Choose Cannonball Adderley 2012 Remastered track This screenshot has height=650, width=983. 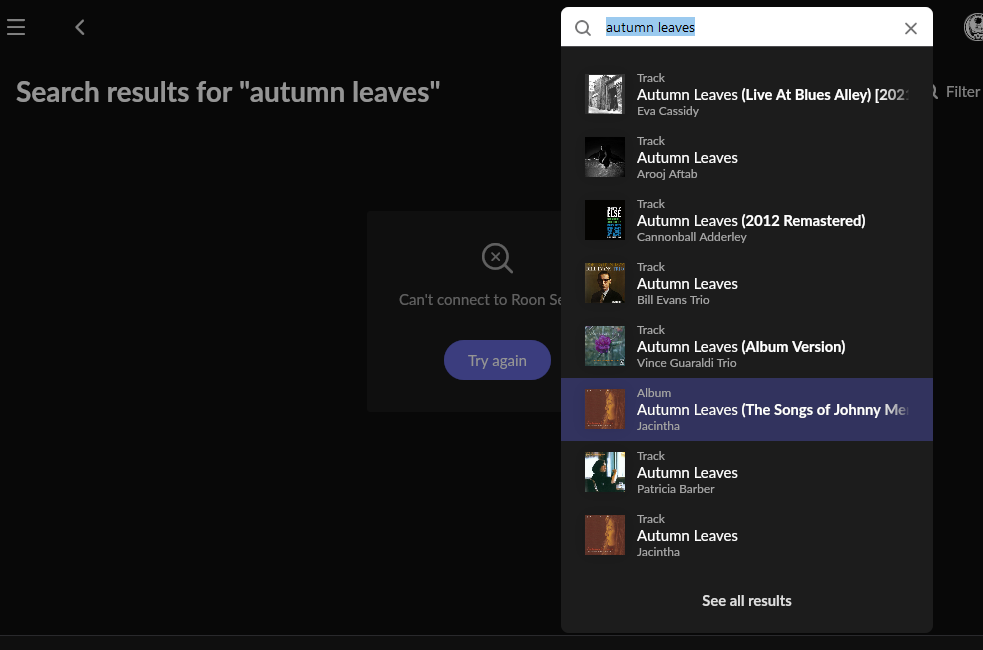click(747, 221)
